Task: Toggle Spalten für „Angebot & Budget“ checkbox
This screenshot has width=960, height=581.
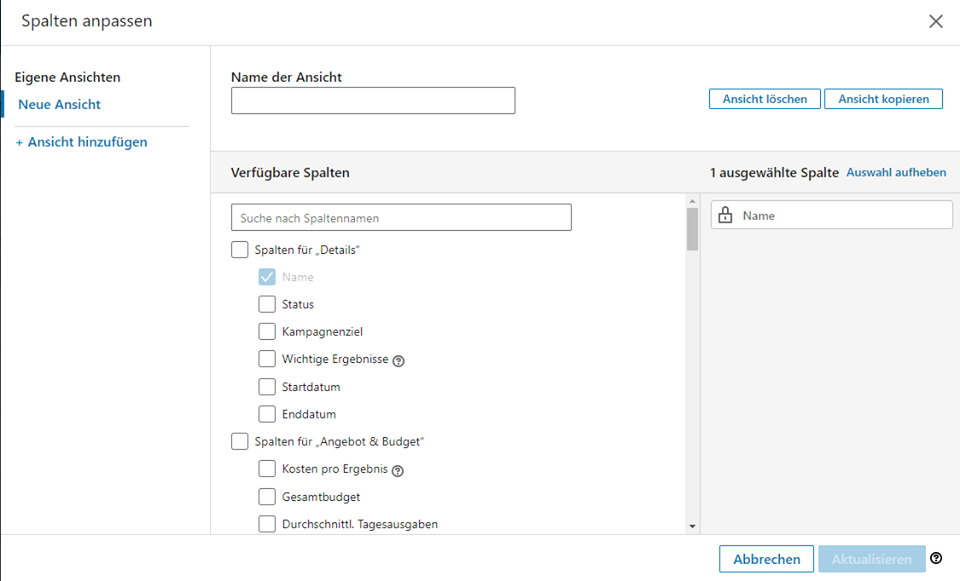Action: coord(239,441)
